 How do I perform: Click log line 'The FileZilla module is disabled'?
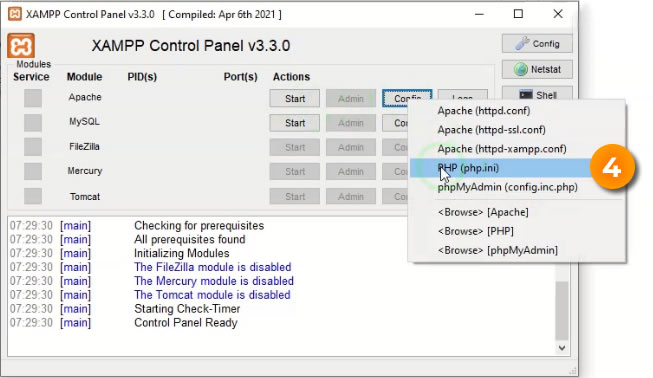(x=213, y=267)
